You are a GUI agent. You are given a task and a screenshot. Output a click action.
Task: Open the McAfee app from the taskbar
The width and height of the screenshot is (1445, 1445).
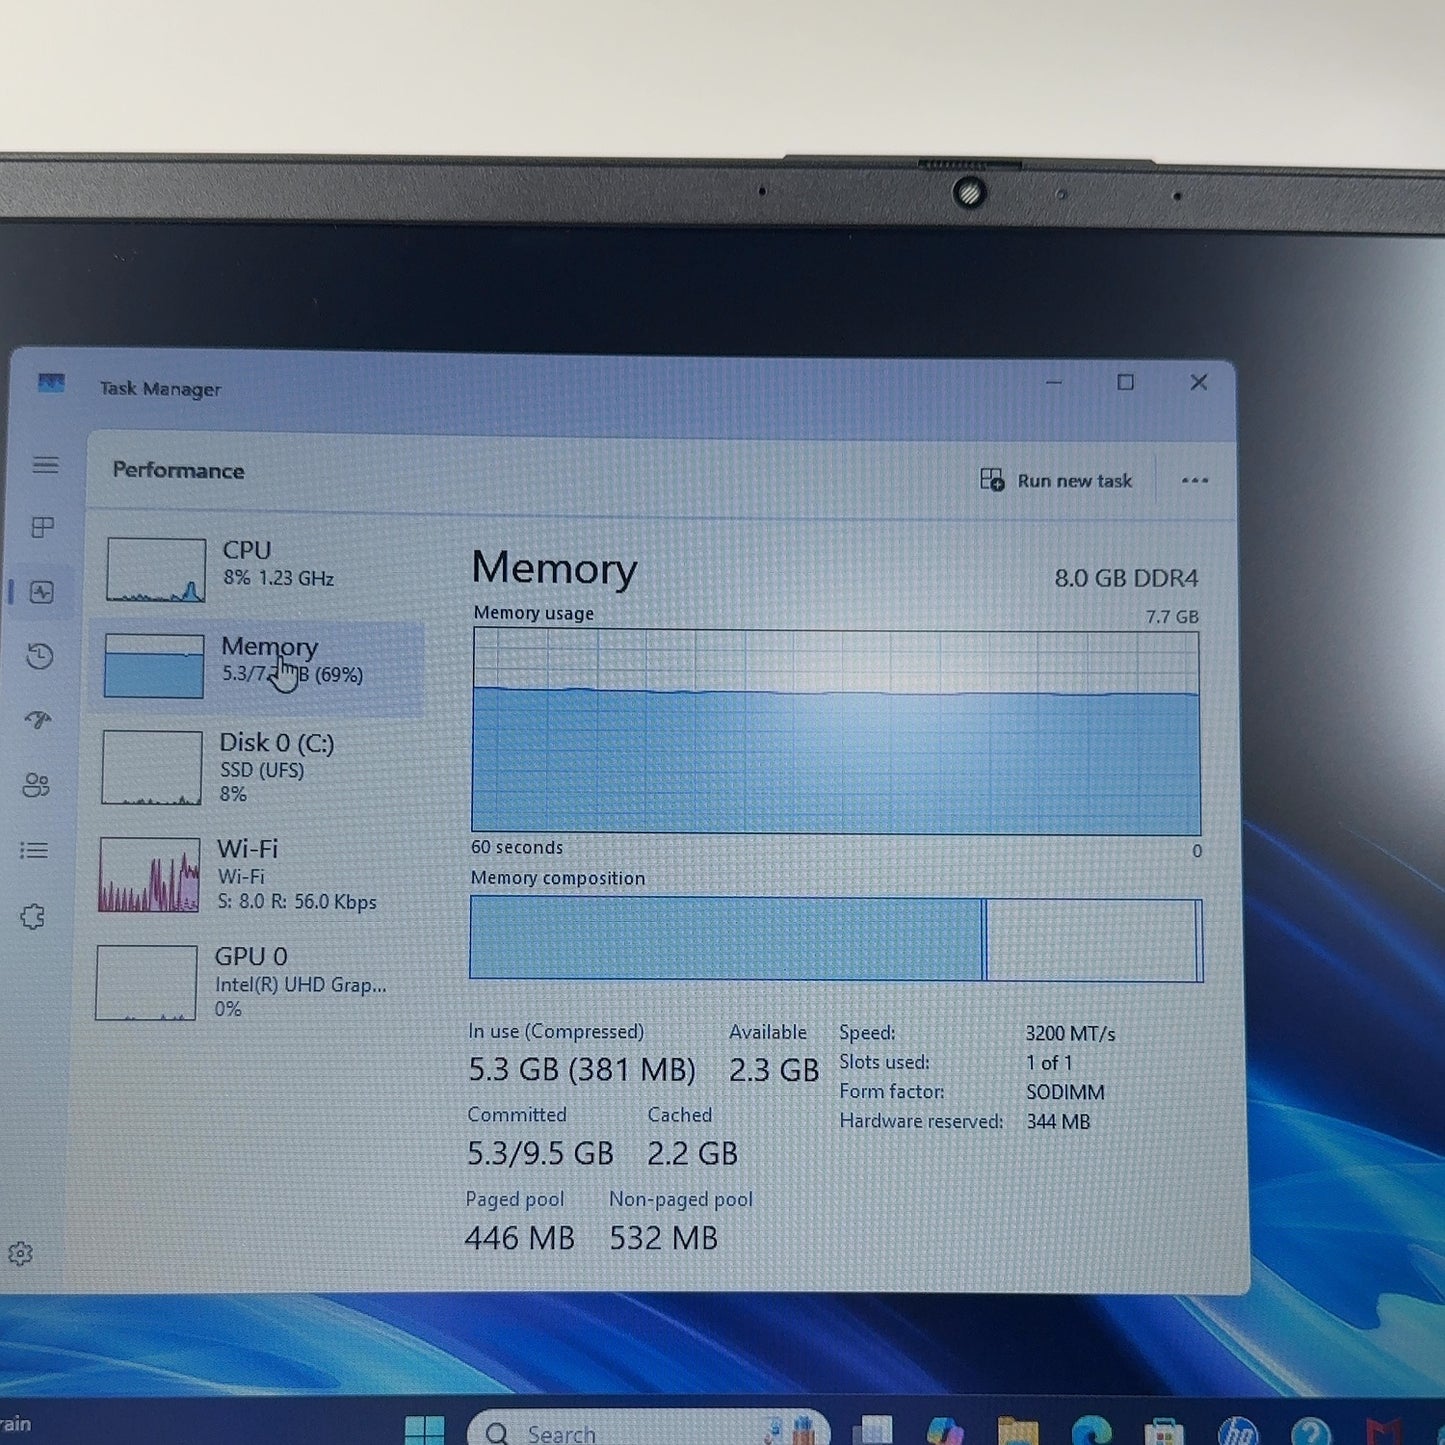1384,1432
